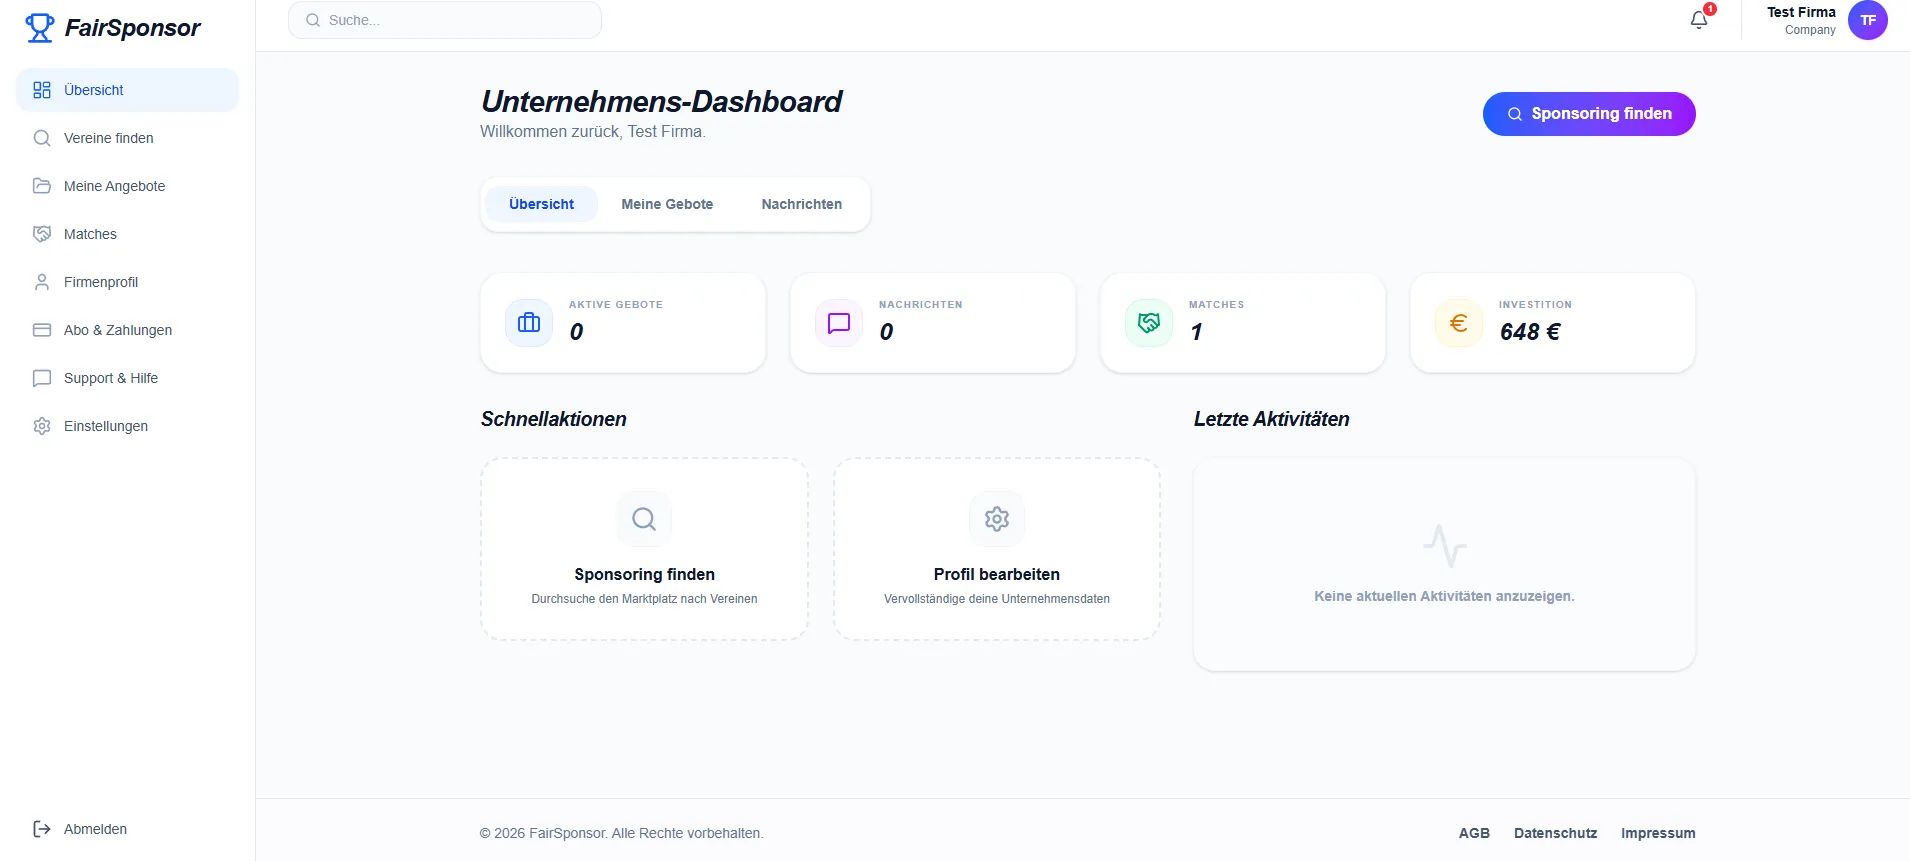The image size is (1910, 861).
Task: Focus the Suche search field
Action: [445, 20]
